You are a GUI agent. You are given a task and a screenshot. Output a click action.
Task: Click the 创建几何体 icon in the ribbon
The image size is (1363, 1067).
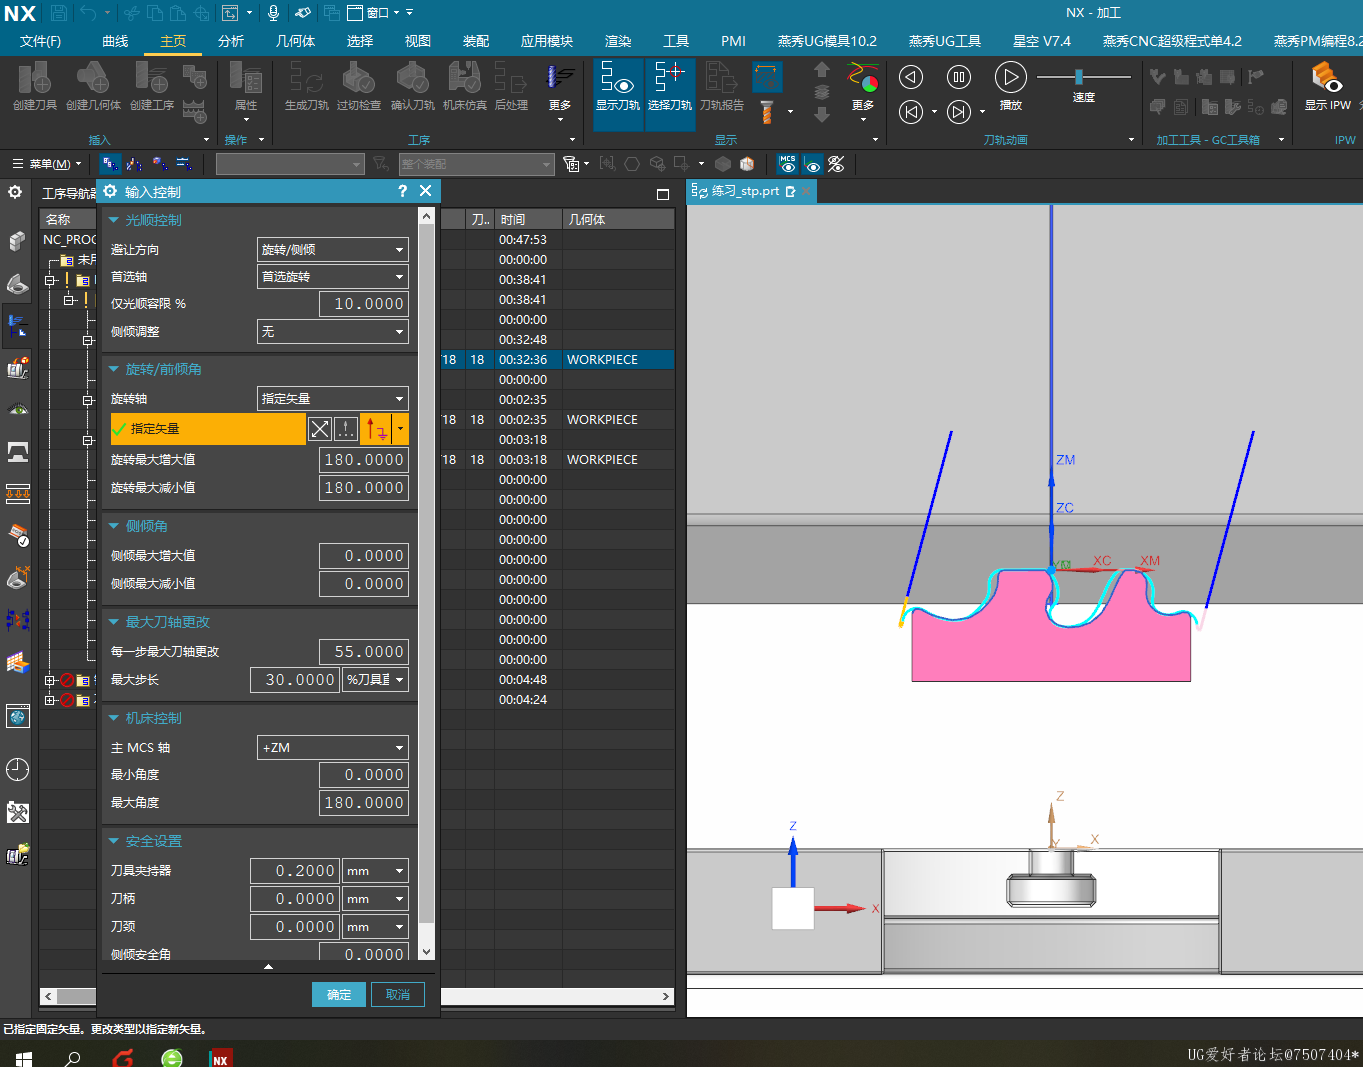tap(93, 86)
